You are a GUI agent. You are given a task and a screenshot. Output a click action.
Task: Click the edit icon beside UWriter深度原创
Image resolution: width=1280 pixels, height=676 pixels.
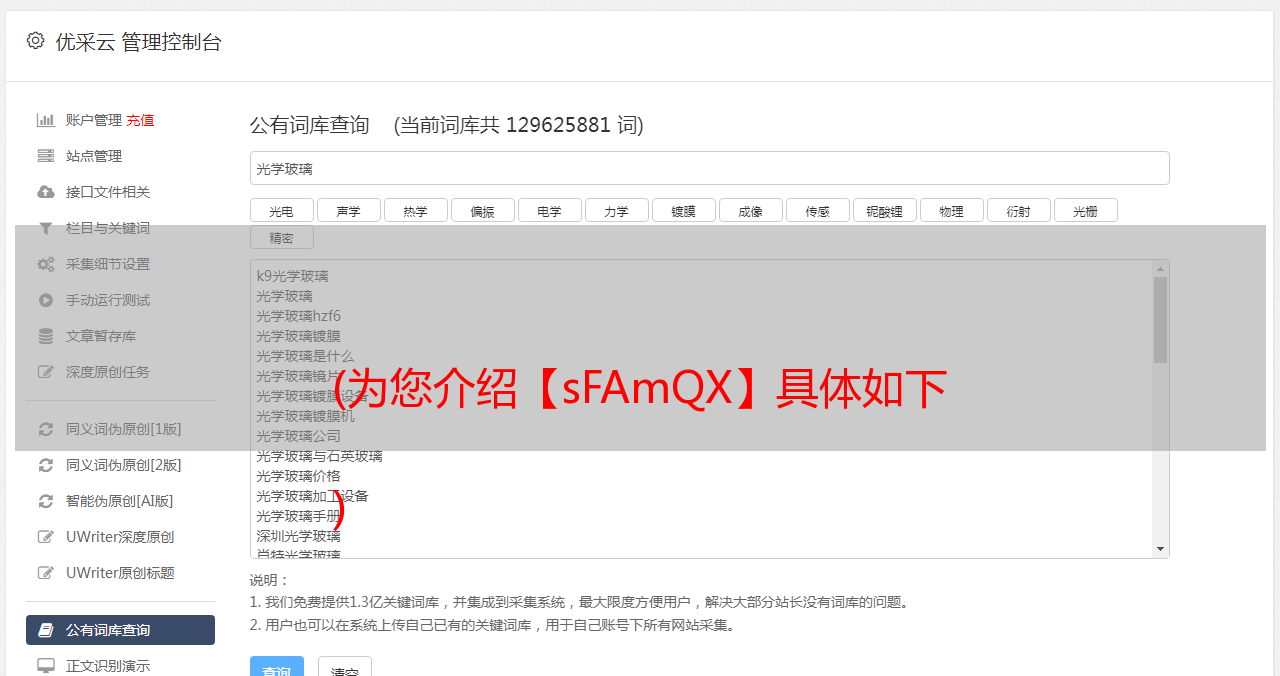(46, 537)
